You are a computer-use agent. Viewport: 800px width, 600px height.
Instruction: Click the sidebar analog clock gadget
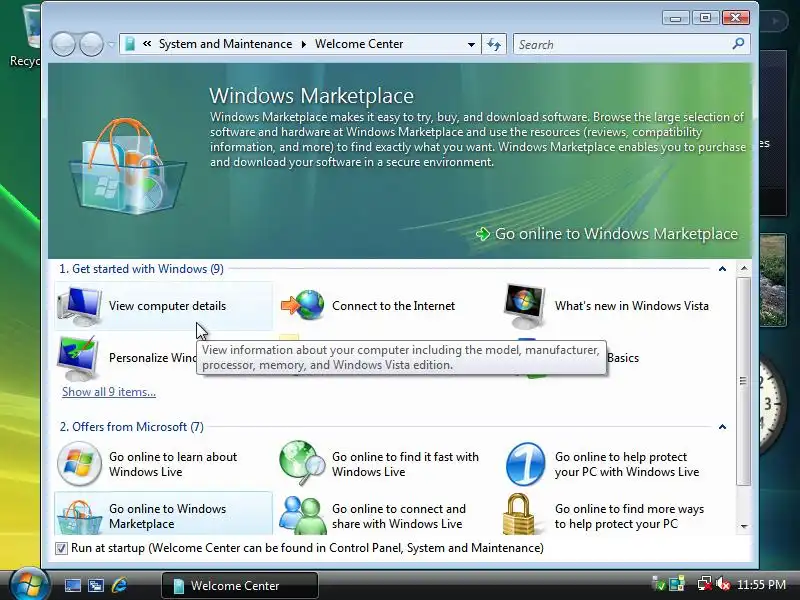tap(772, 405)
